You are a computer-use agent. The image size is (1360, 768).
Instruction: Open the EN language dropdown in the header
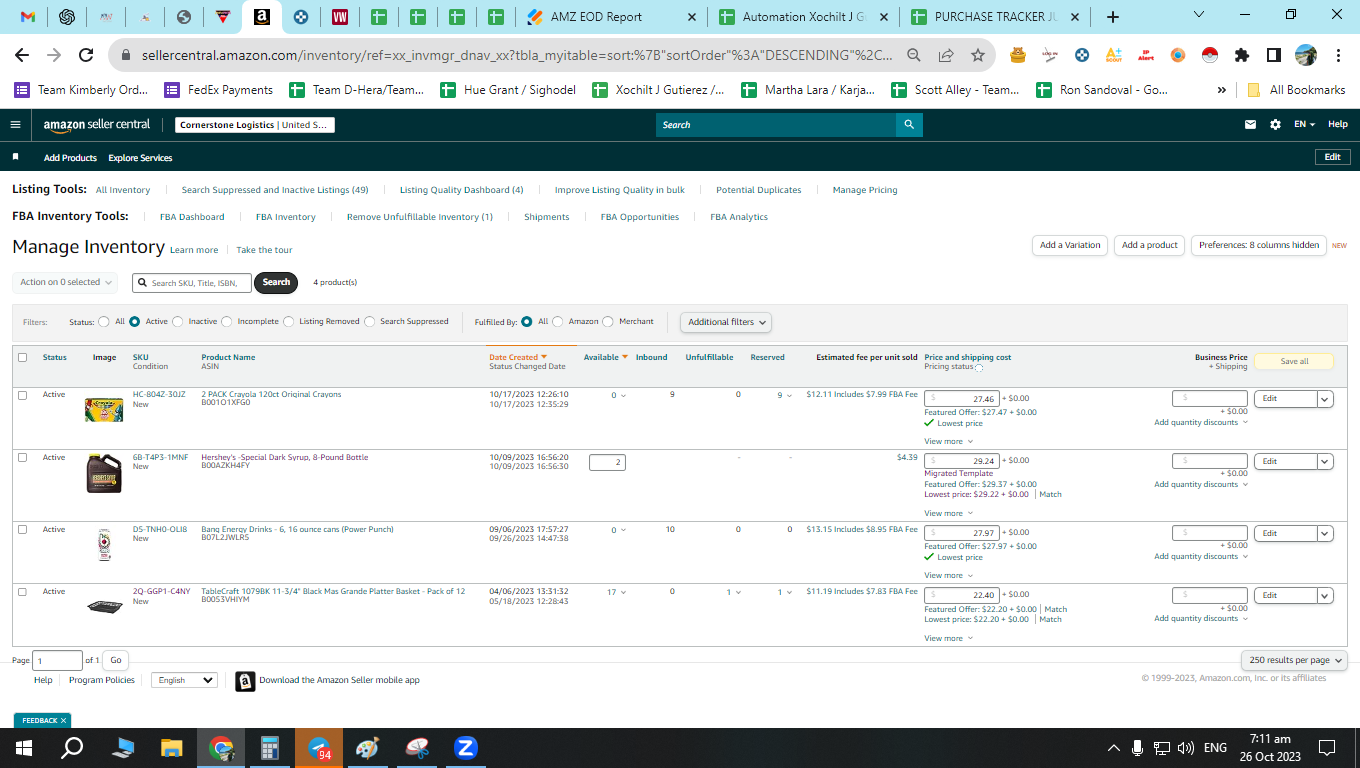(x=1305, y=125)
